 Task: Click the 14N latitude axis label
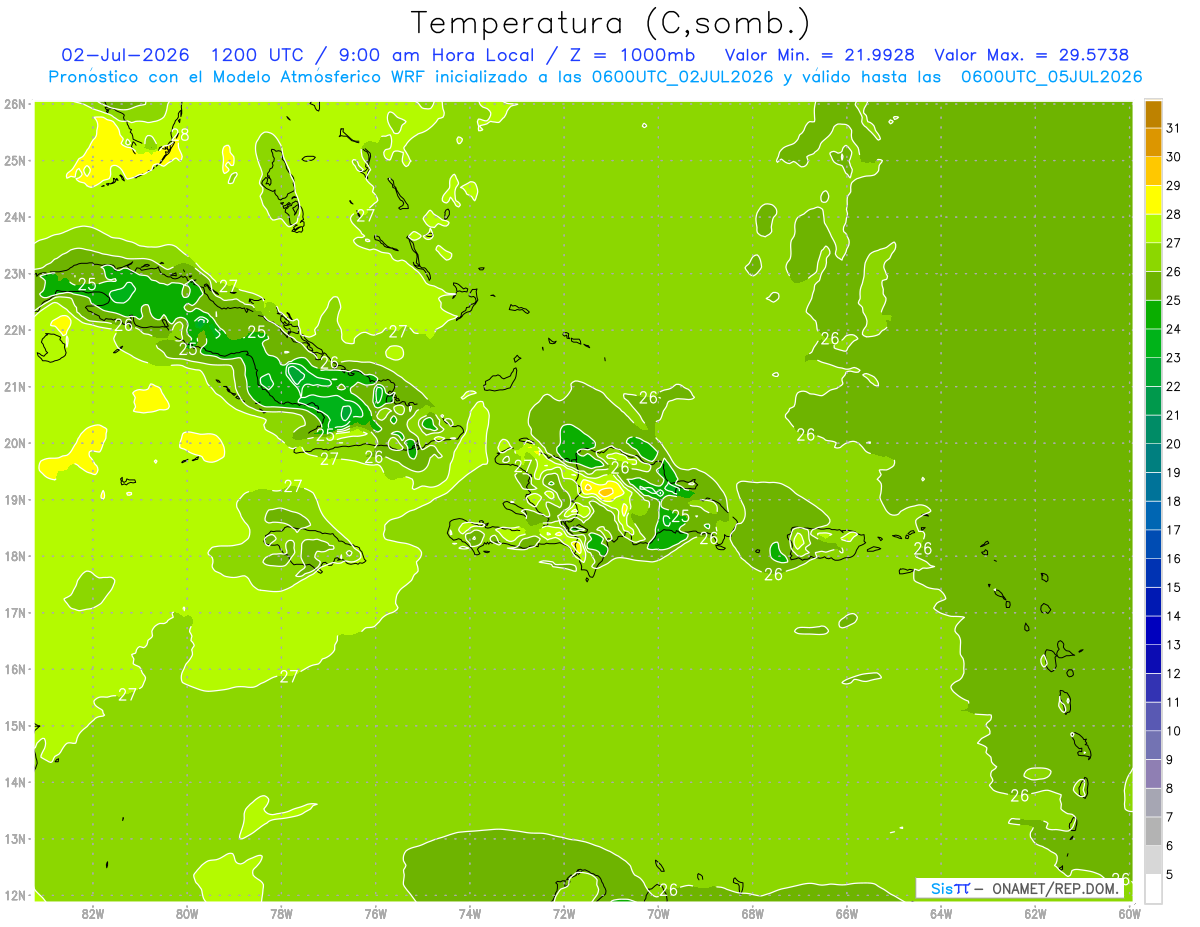15,782
